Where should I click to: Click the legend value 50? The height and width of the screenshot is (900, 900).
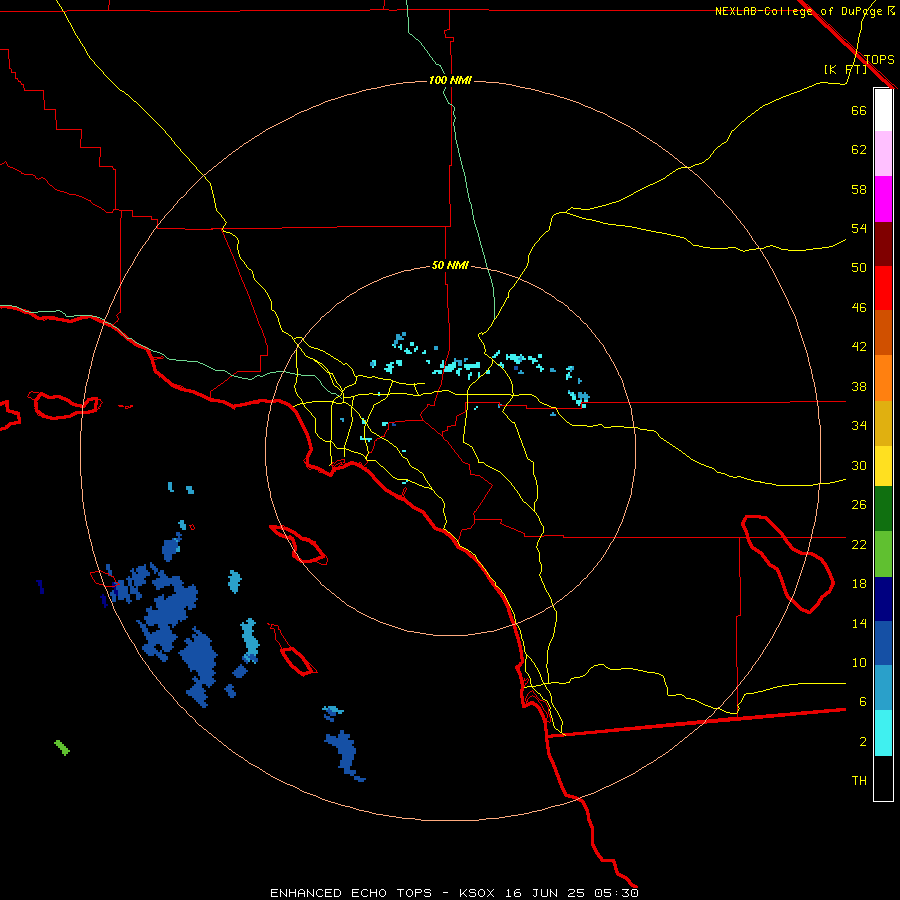[x=859, y=267]
